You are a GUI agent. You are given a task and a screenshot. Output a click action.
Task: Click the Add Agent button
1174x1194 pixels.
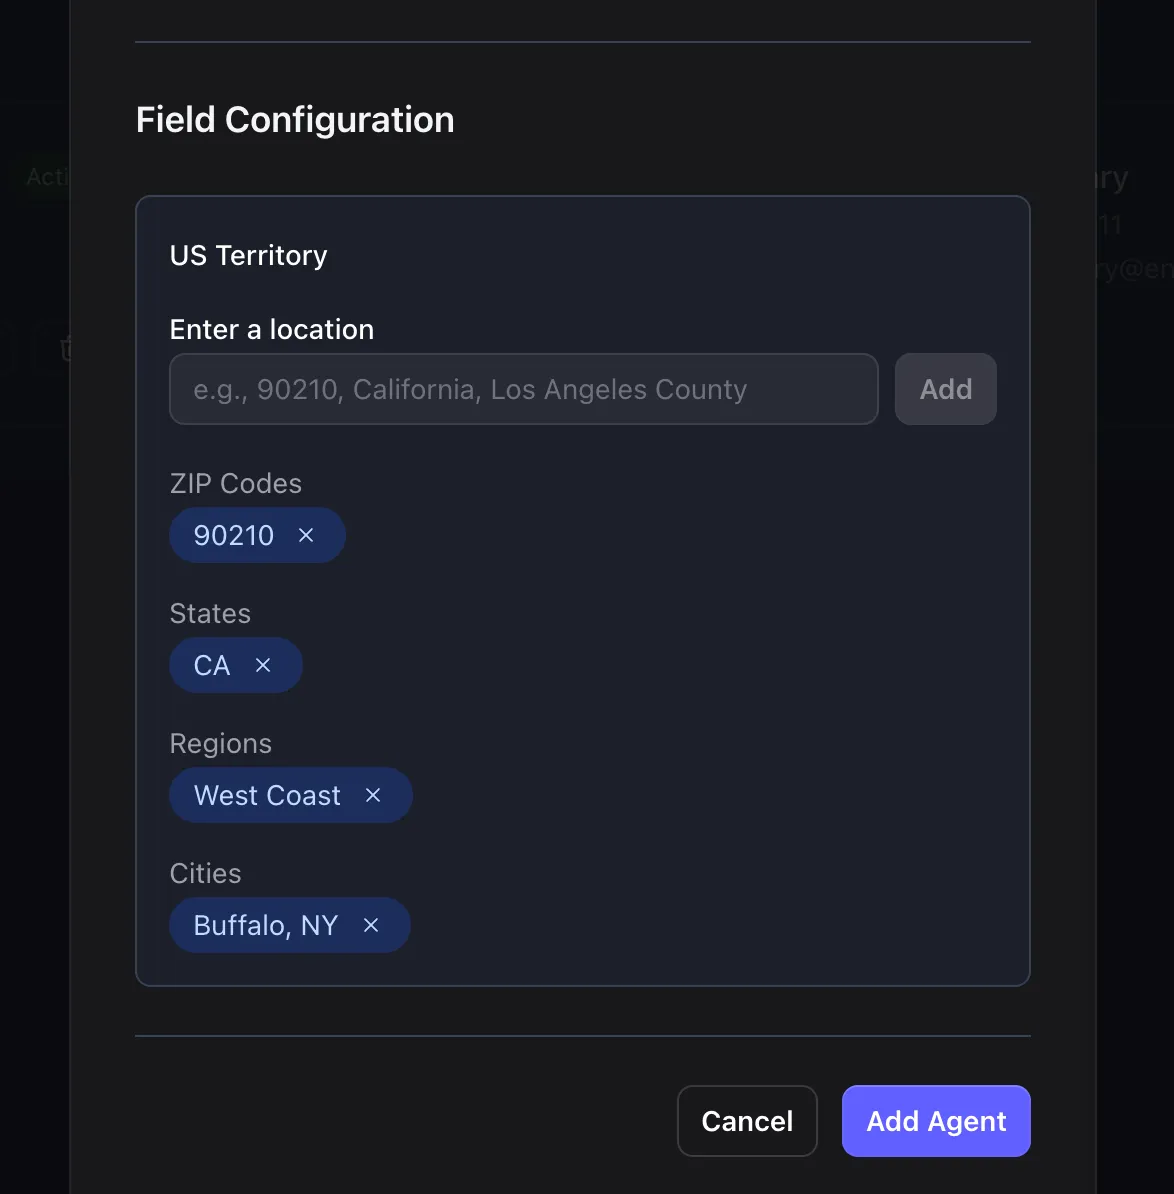pos(935,1121)
